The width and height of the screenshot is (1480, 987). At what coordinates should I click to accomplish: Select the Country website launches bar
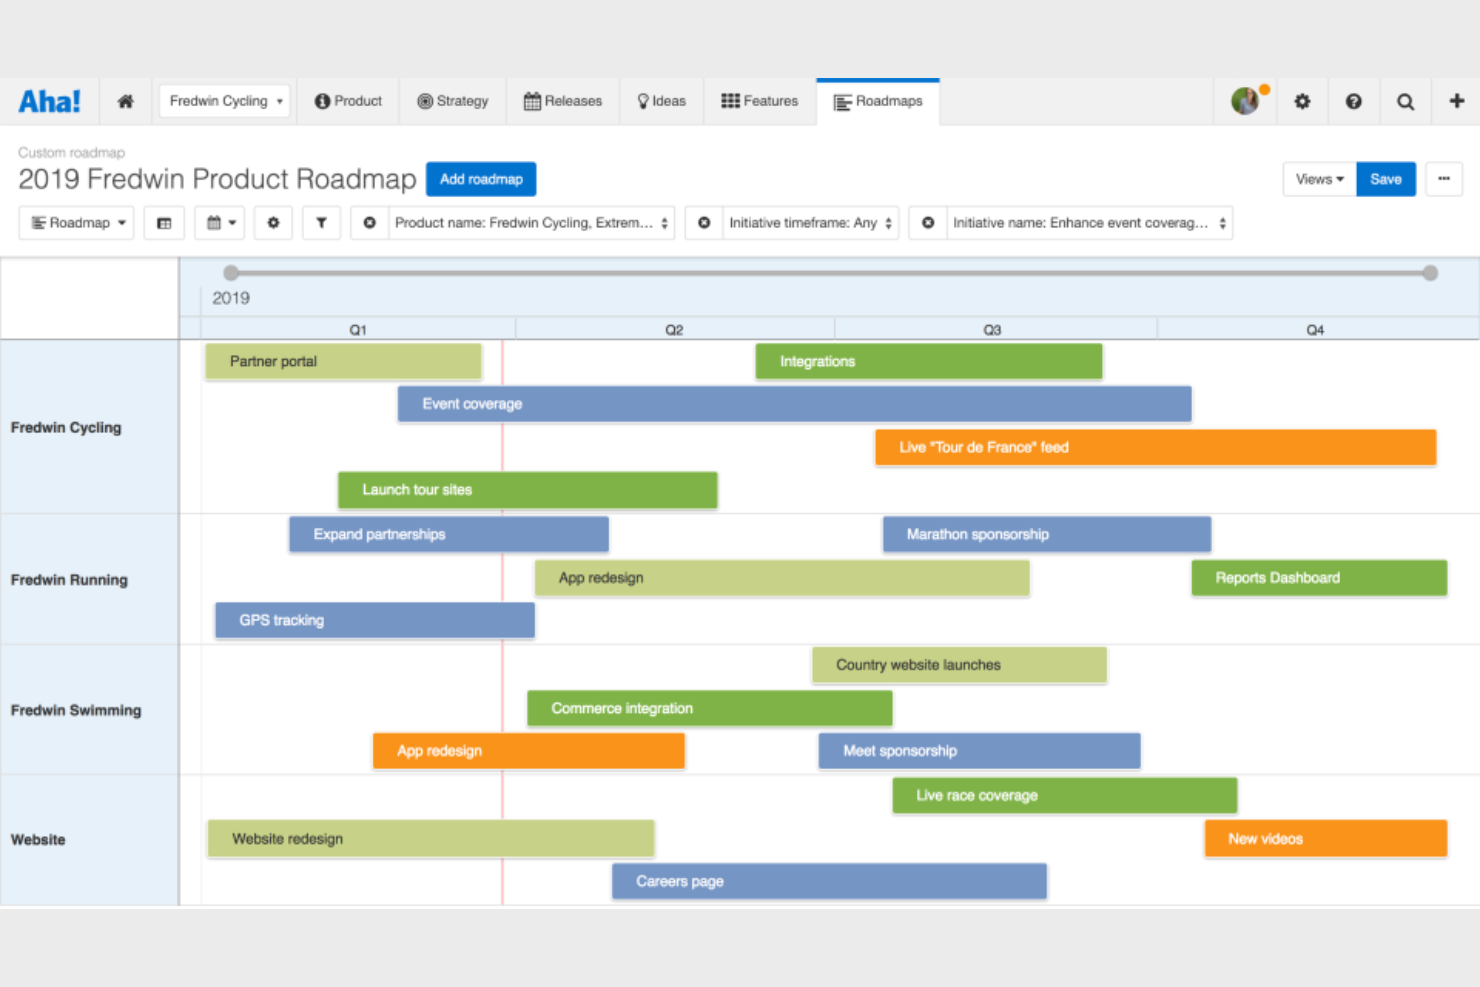point(959,665)
